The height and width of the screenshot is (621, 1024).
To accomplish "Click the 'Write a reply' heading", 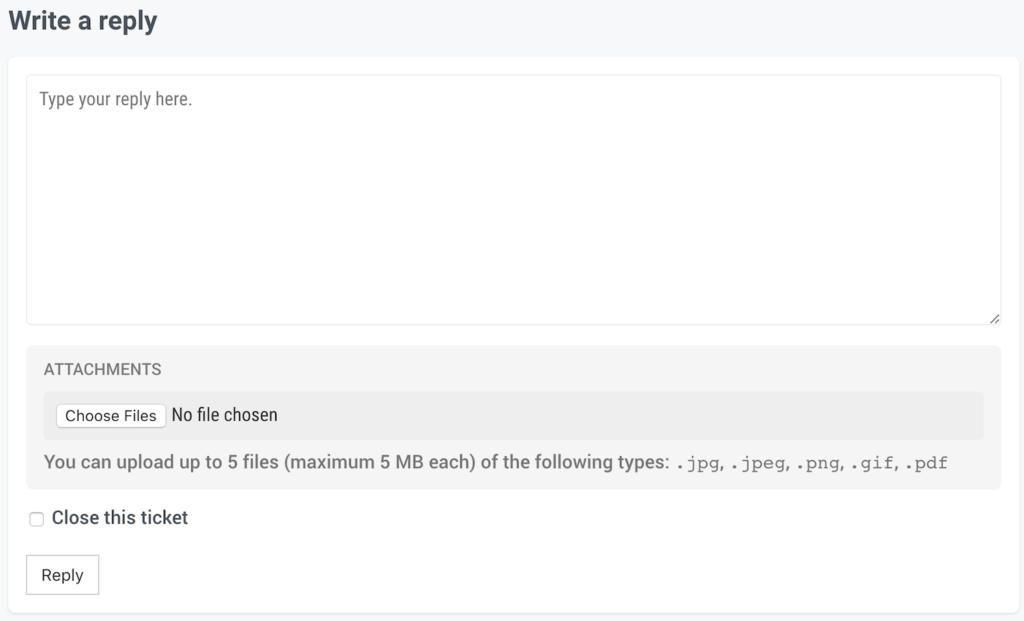I will pyautogui.click(x=83, y=21).
